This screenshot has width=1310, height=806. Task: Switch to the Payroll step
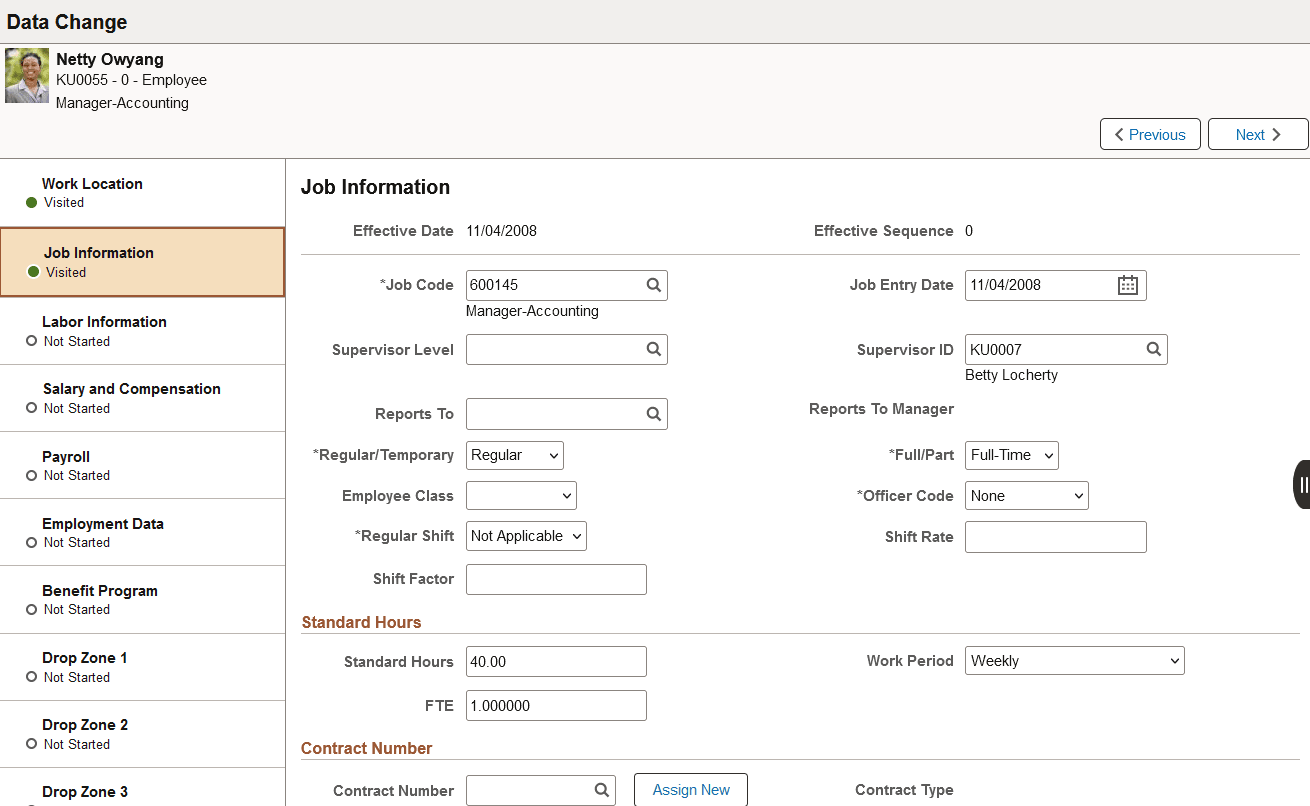click(143, 465)
